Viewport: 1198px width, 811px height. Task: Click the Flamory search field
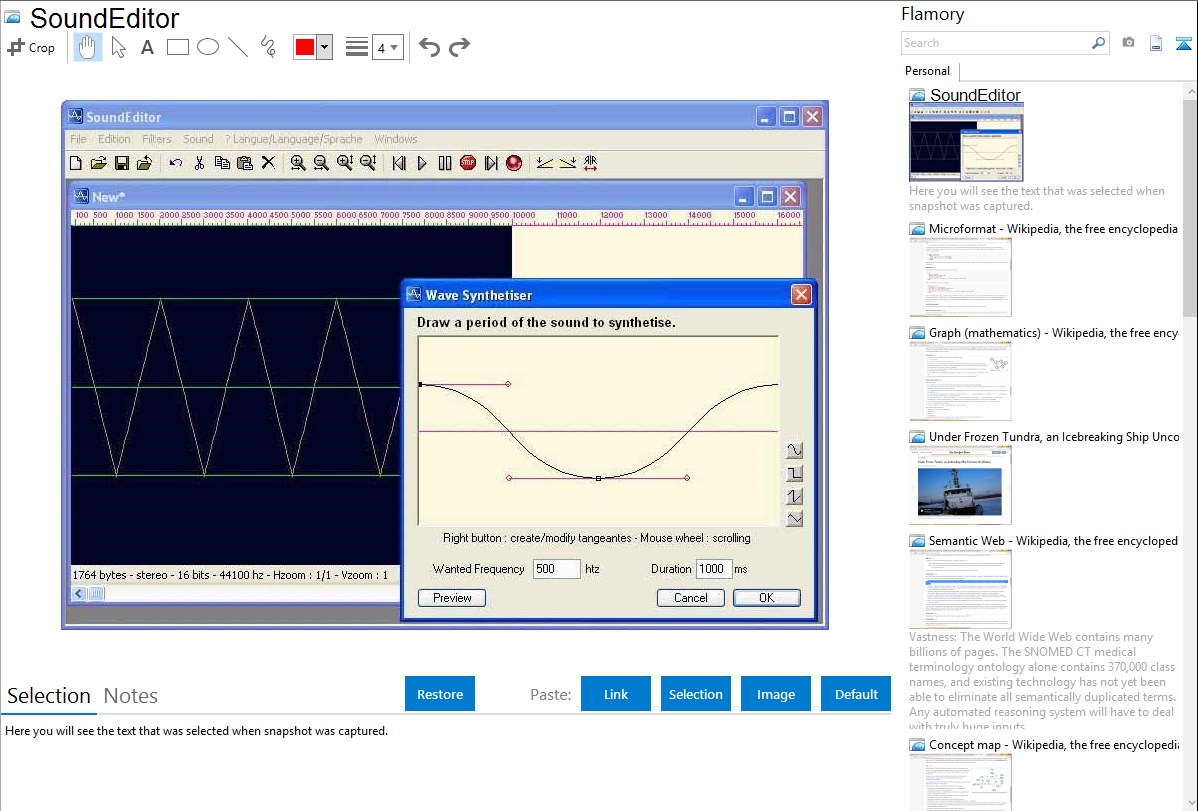pos(995,43)
